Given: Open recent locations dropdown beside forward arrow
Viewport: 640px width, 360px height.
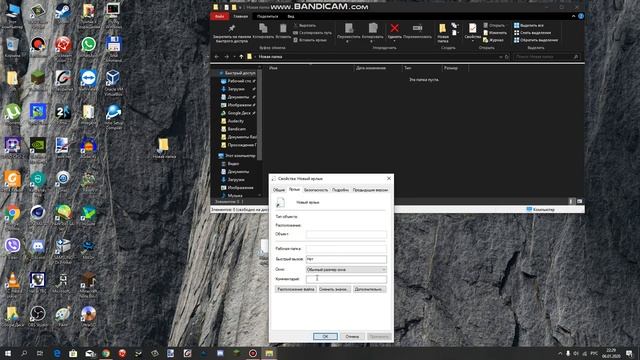Looking at the screenshot, I should [x=234, y=57].
